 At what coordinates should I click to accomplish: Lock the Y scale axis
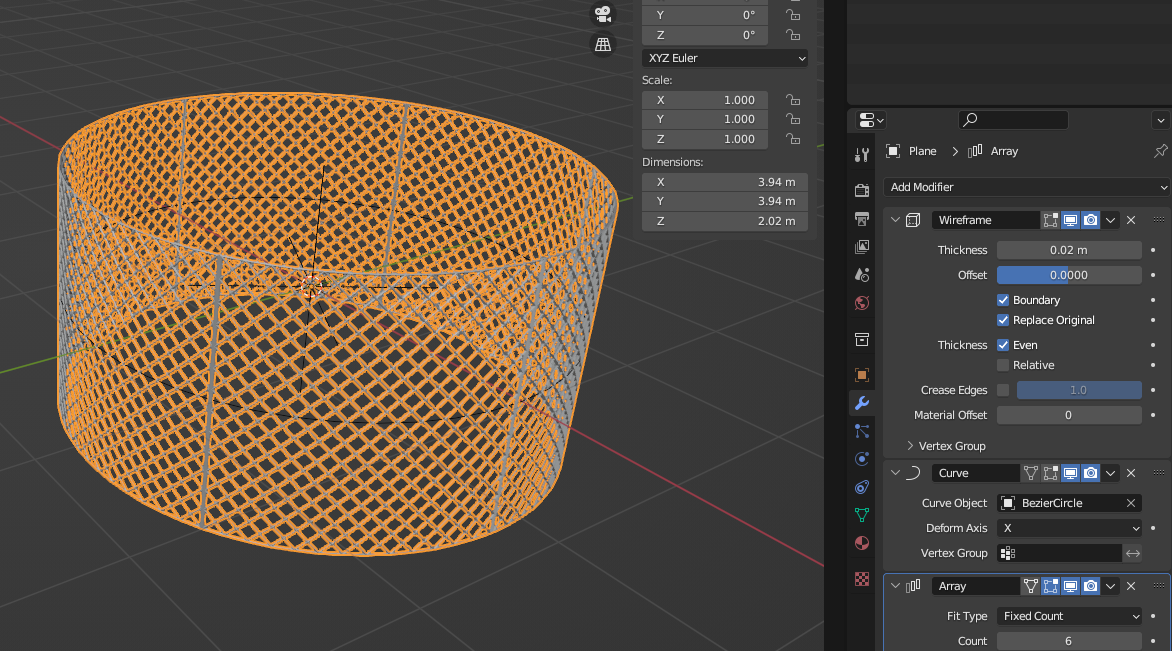(x=793, y=120)
